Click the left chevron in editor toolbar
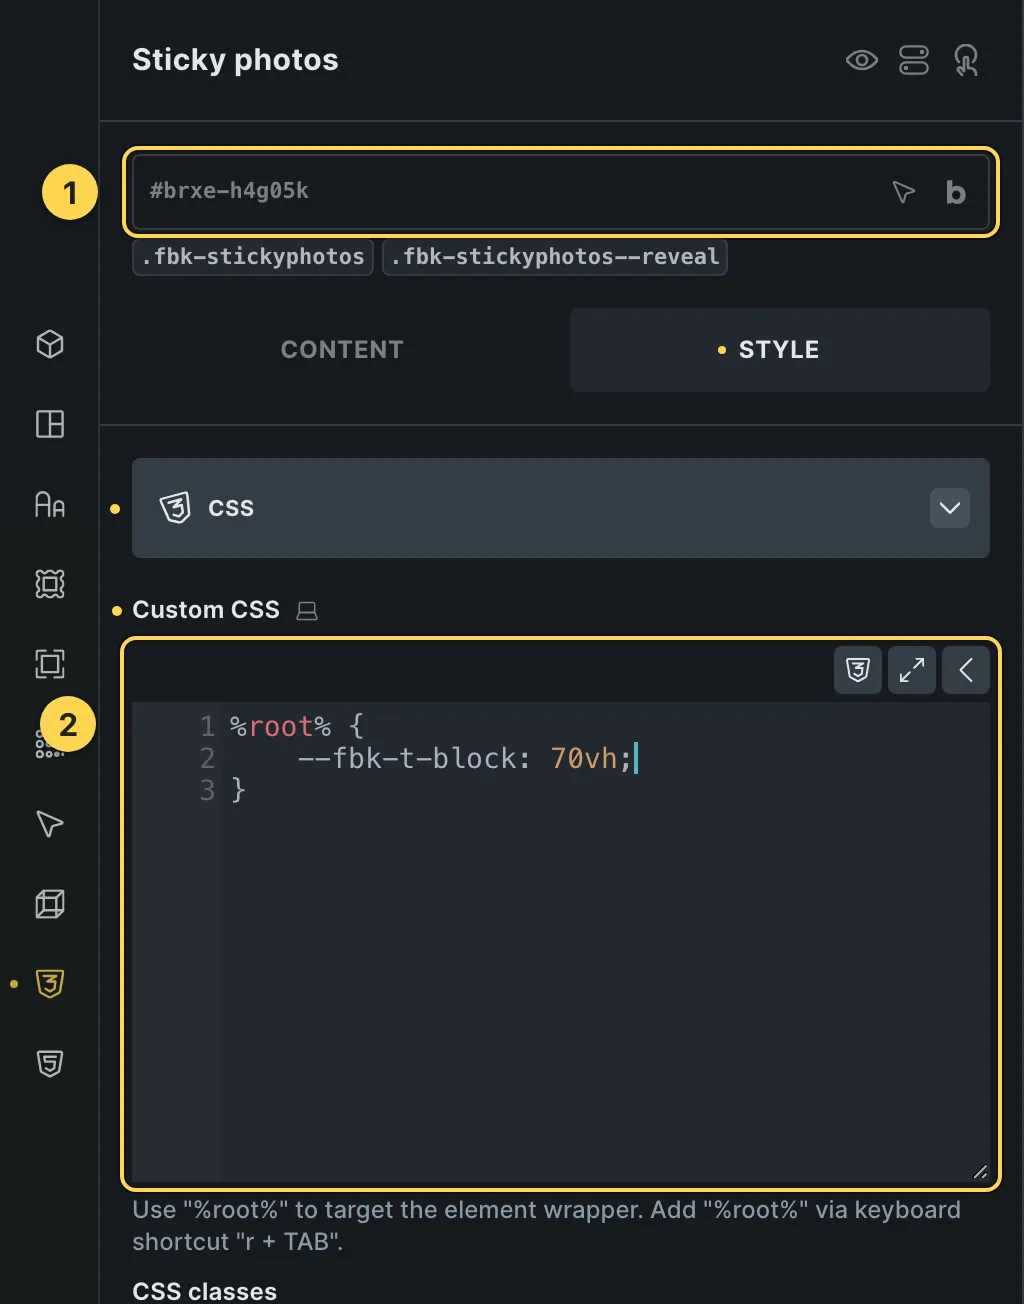Screen dimensions: 1024x1304 pos(966,670)
